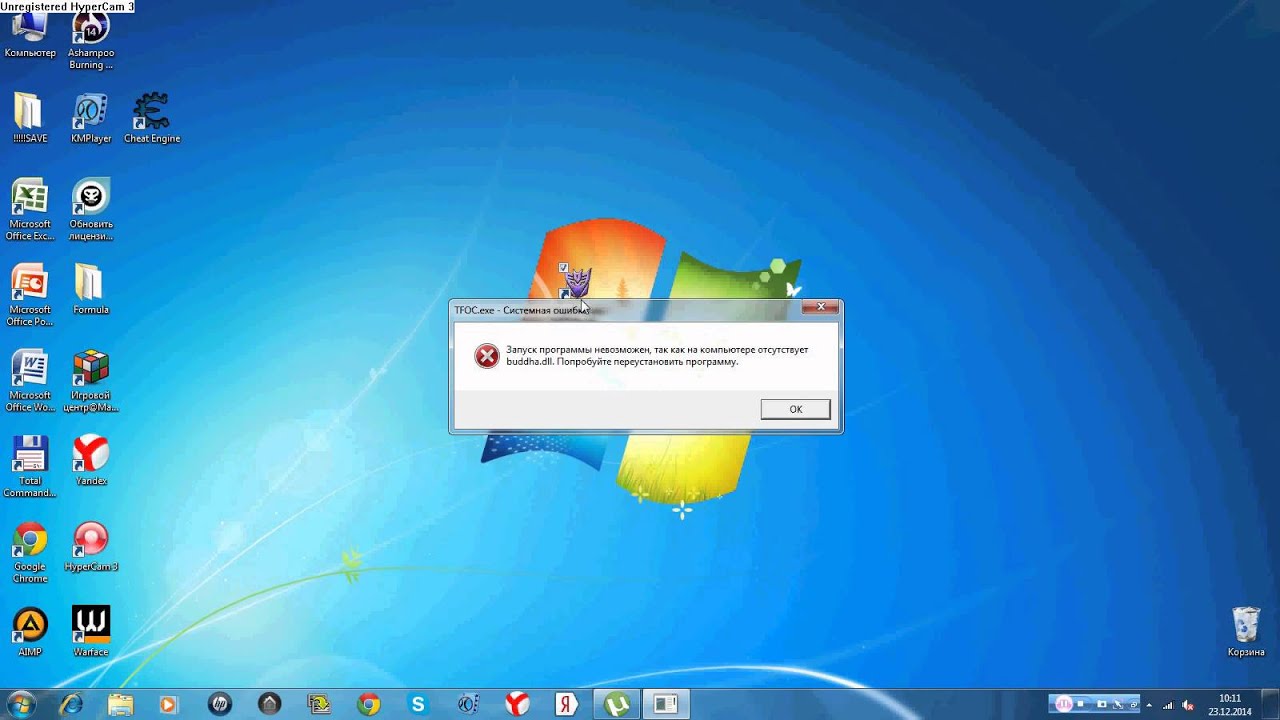
Task: Select the Formula folder on the desktop
Action: [91, 290]
